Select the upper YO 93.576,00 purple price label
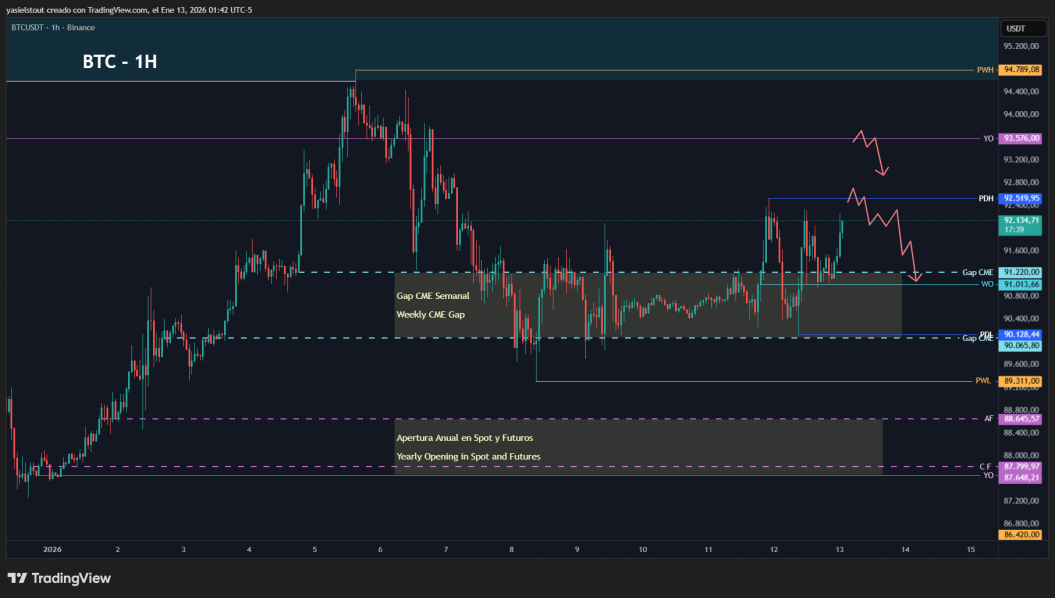 pos(1021,139)
